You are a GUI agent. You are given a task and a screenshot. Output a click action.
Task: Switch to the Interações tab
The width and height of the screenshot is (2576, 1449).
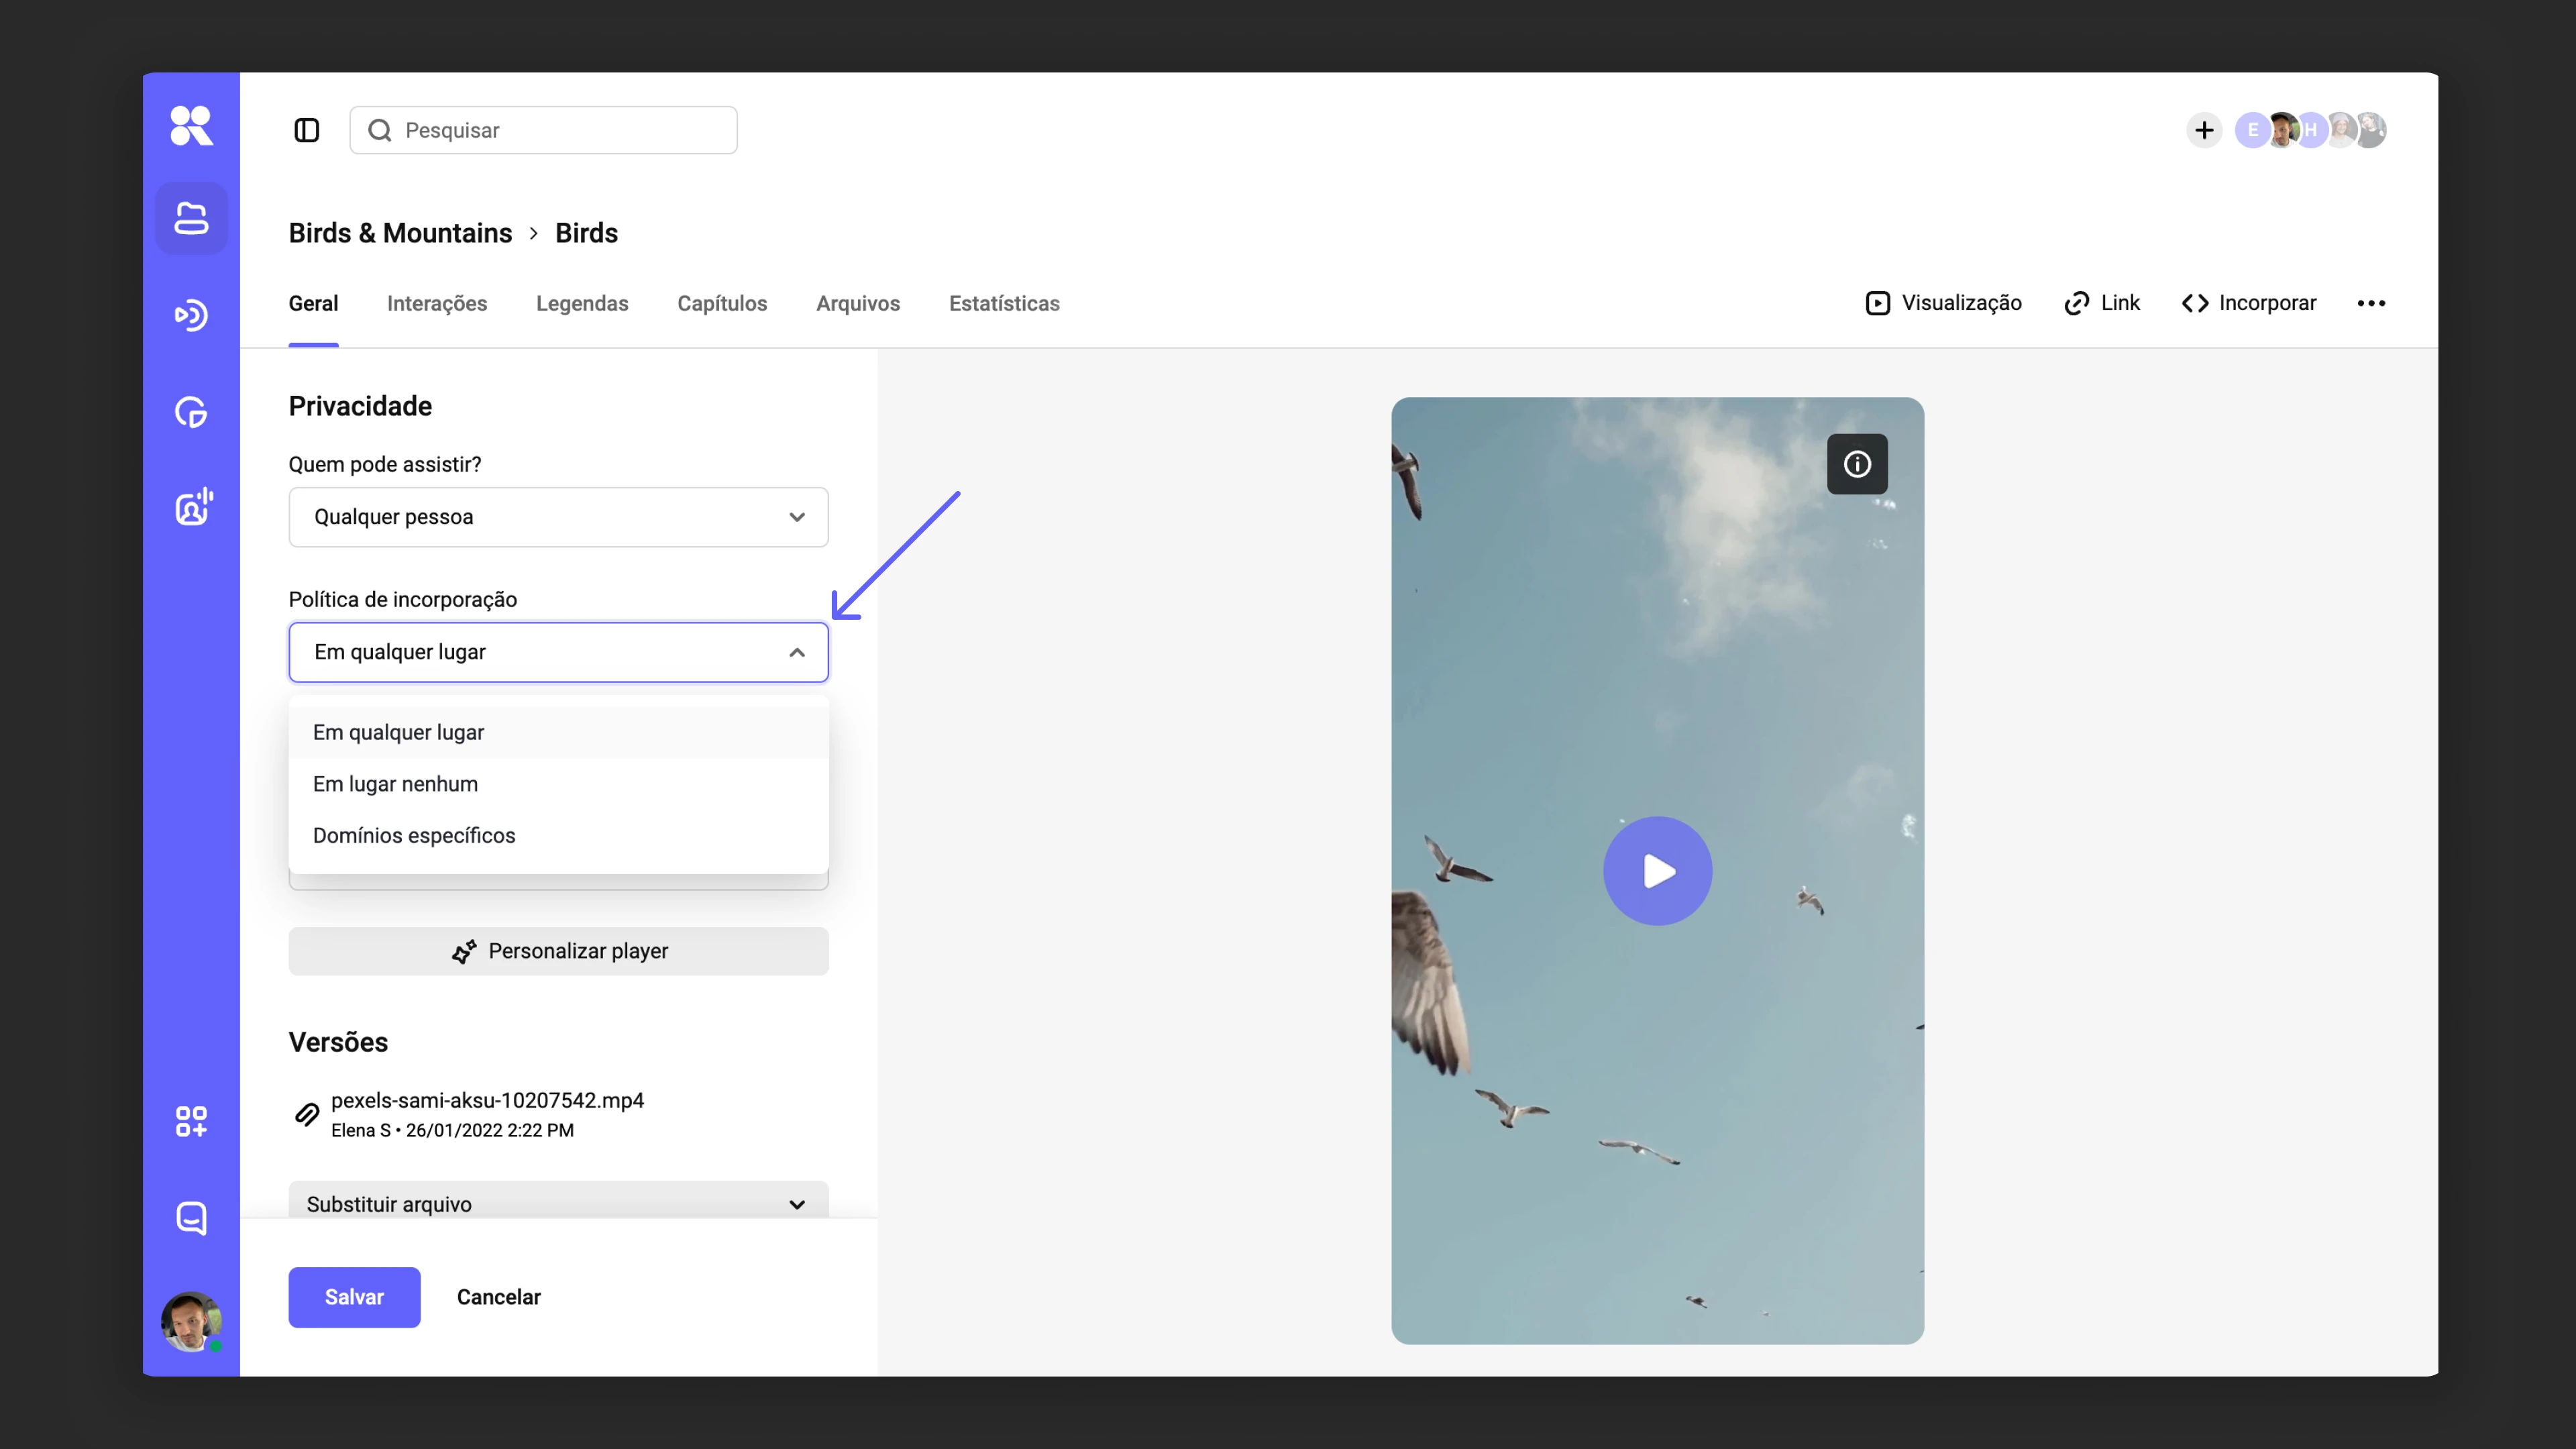click(437, 303)
